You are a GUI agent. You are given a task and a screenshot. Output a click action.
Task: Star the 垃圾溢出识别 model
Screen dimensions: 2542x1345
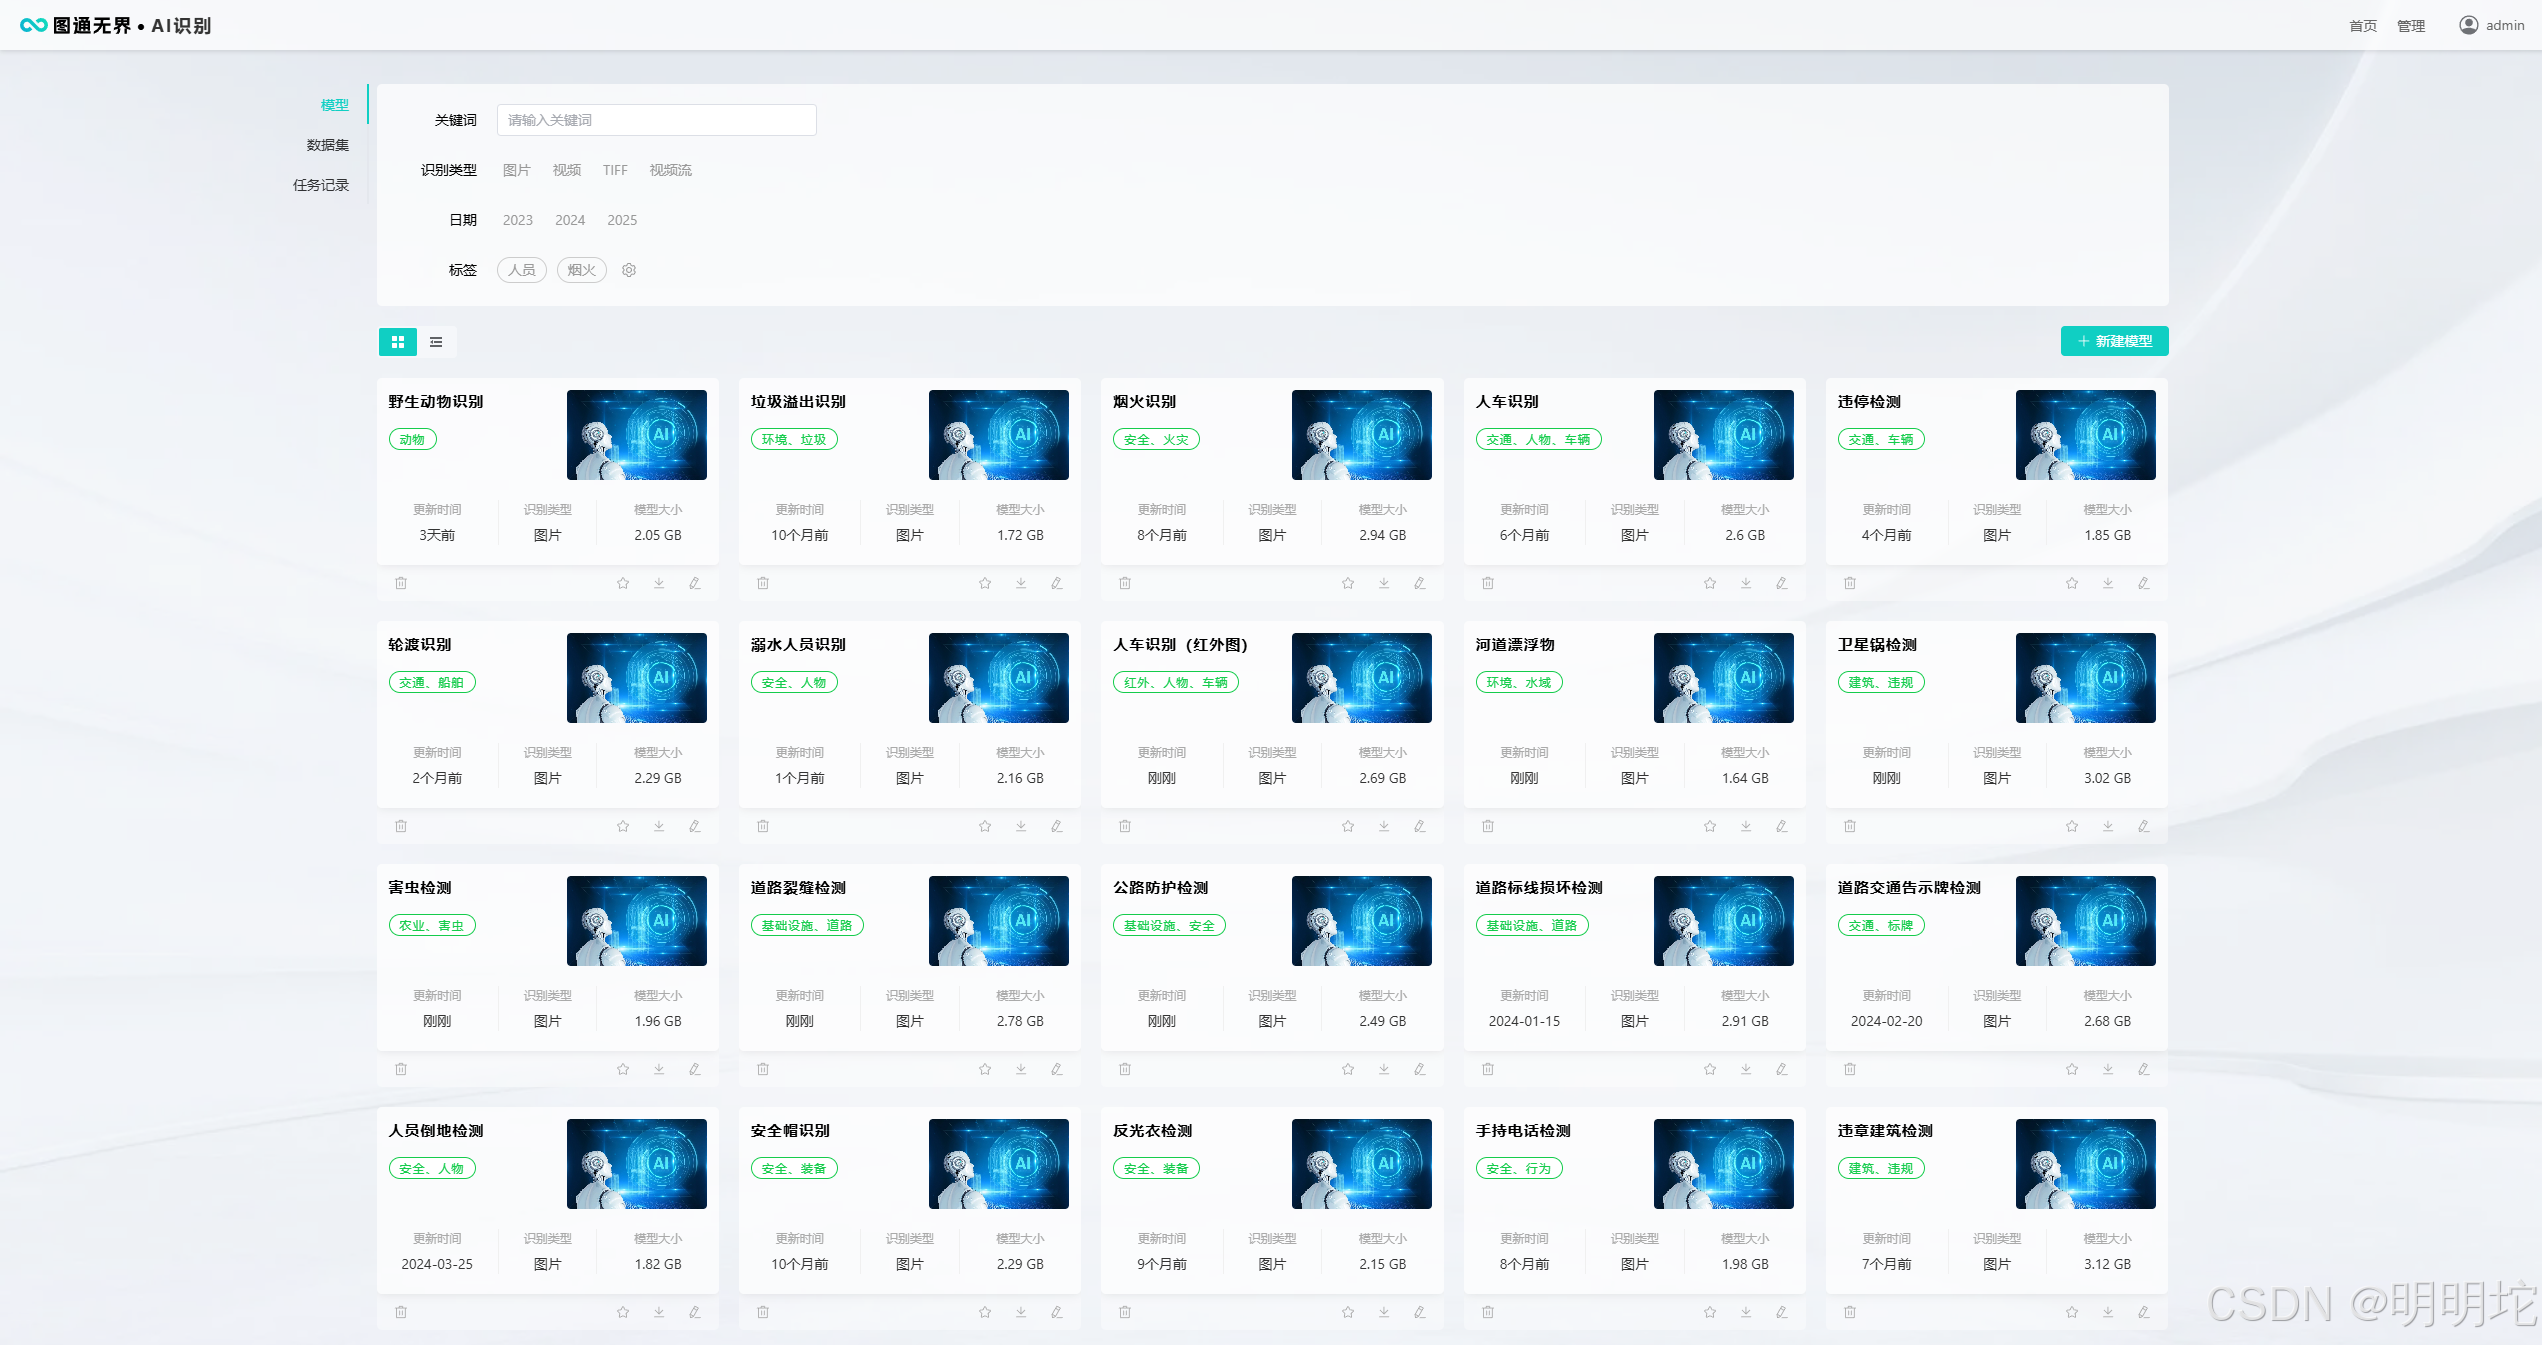[985, 583]
